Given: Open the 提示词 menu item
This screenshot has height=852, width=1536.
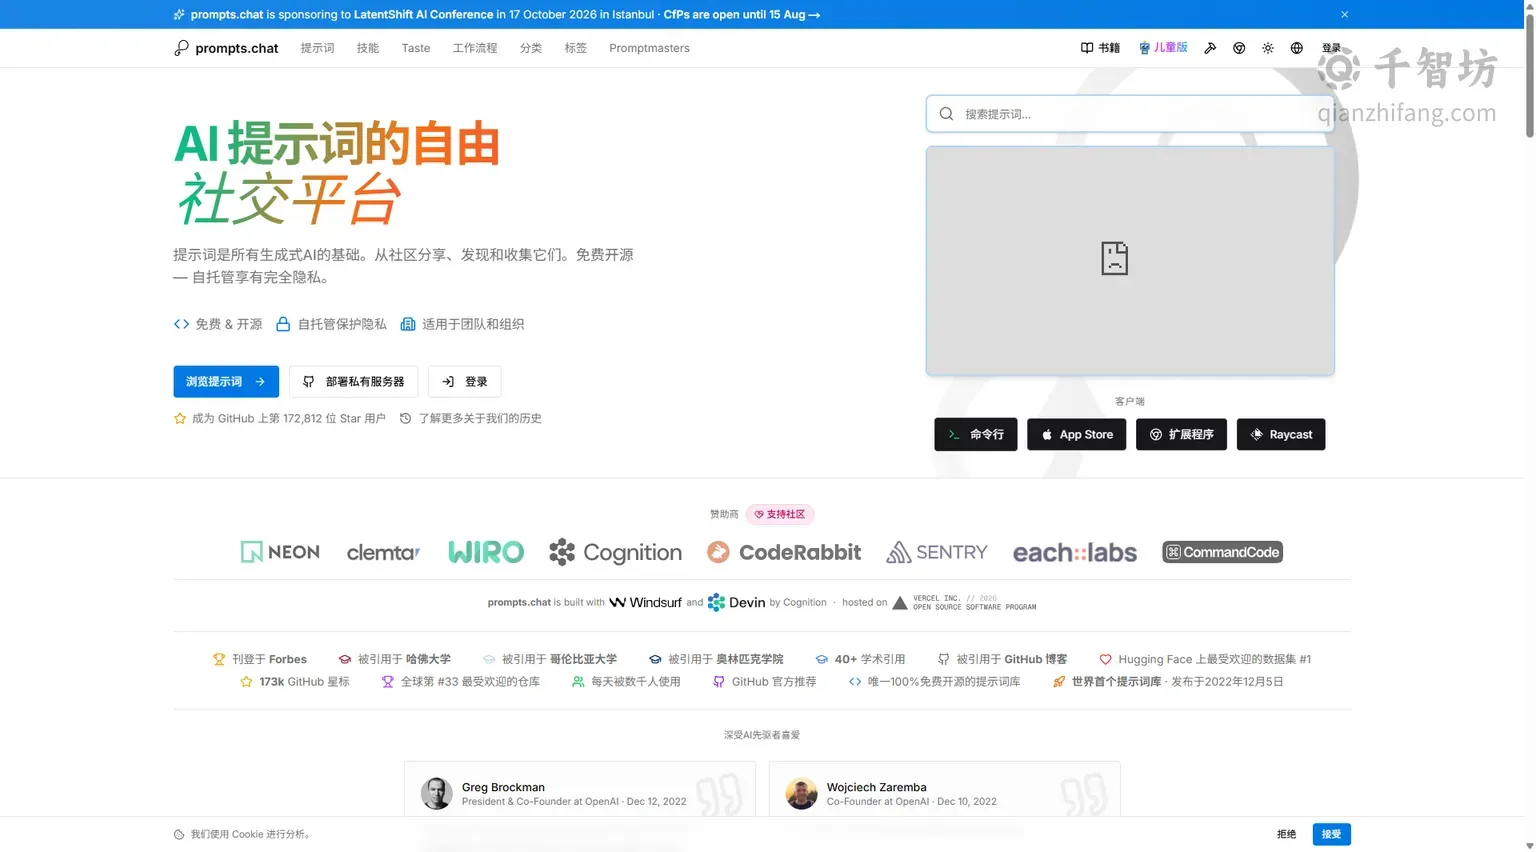Looking at the screenshot, I should [318, 48].
